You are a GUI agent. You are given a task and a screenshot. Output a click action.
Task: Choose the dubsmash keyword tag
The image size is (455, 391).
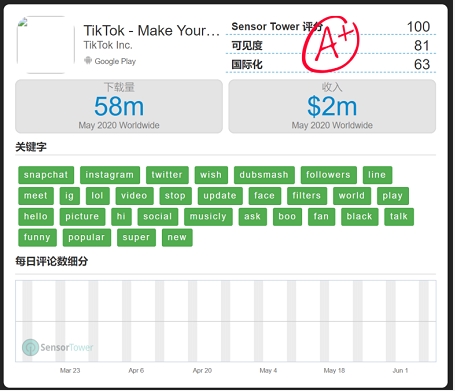264,175
